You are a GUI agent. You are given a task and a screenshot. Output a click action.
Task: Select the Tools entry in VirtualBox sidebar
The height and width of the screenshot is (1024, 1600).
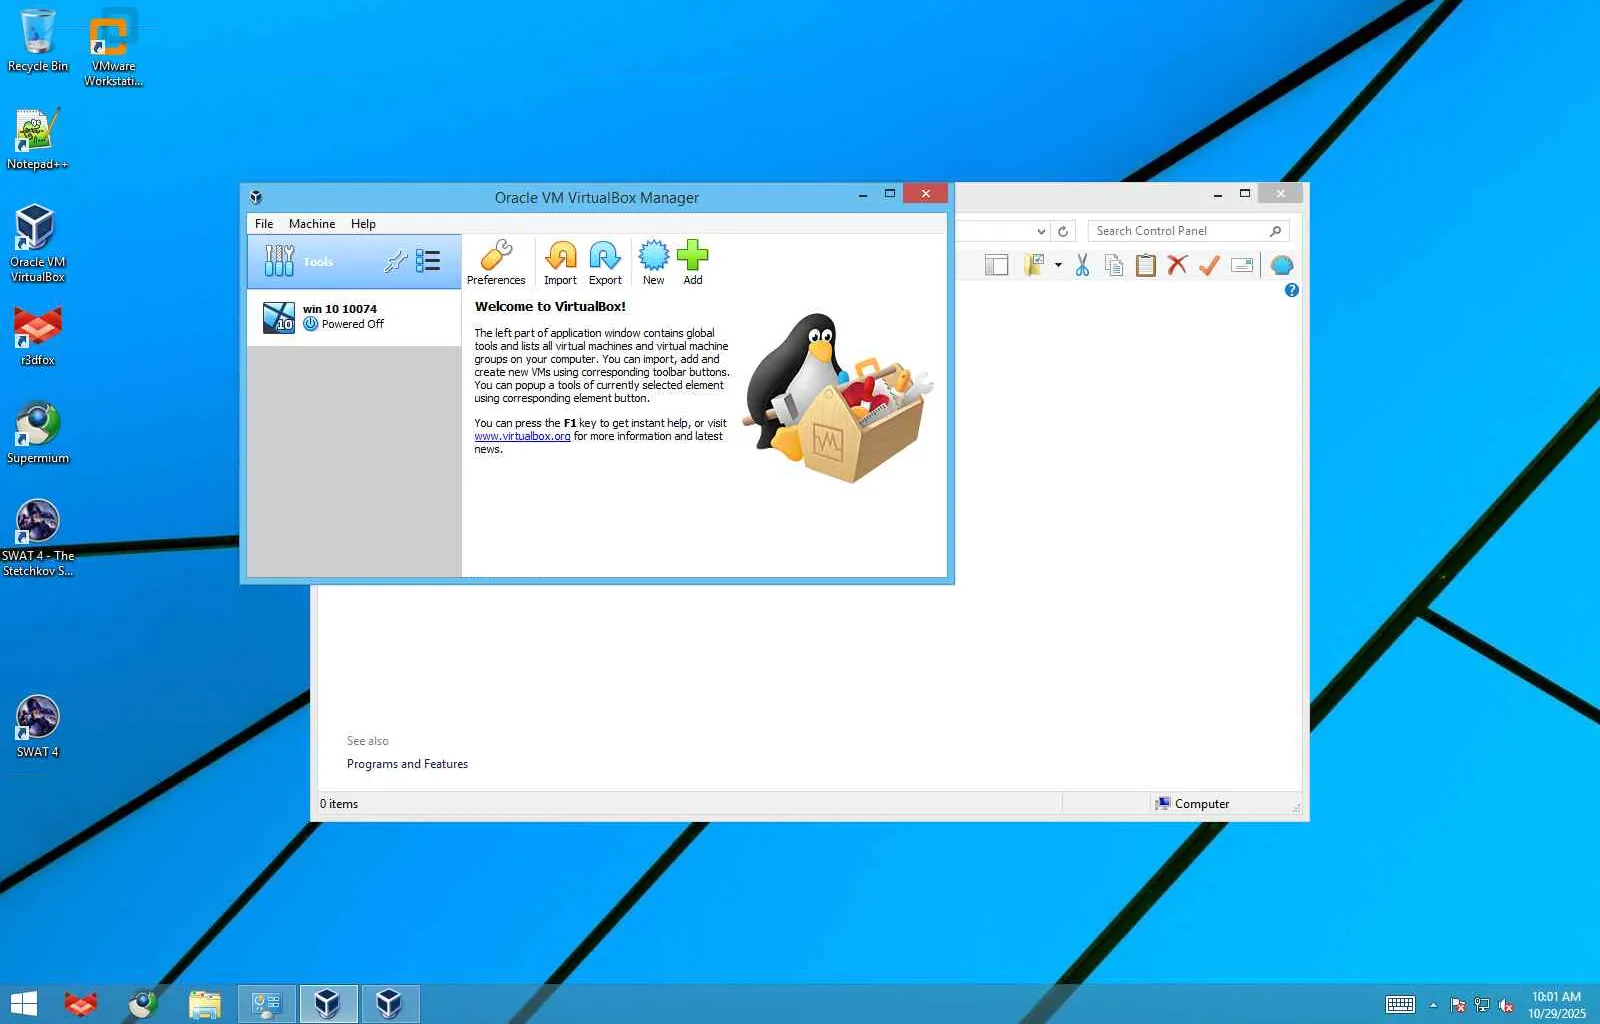pyautogui.click(x=354, y=262)
